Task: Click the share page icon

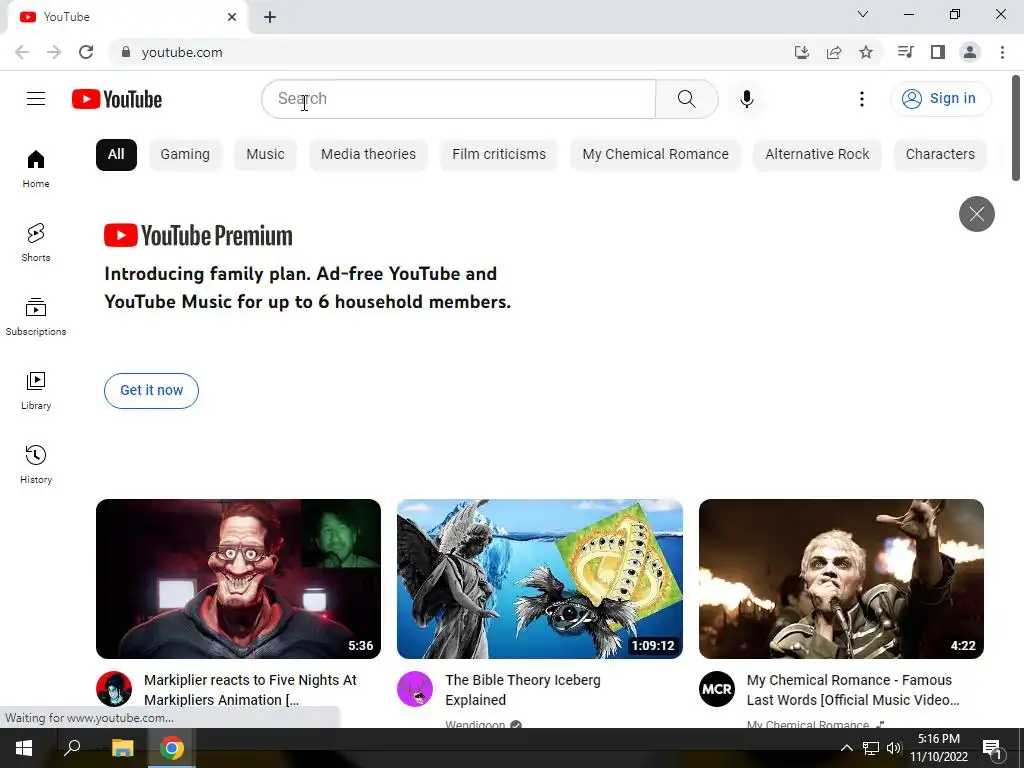Action: [x=834, y=52]
